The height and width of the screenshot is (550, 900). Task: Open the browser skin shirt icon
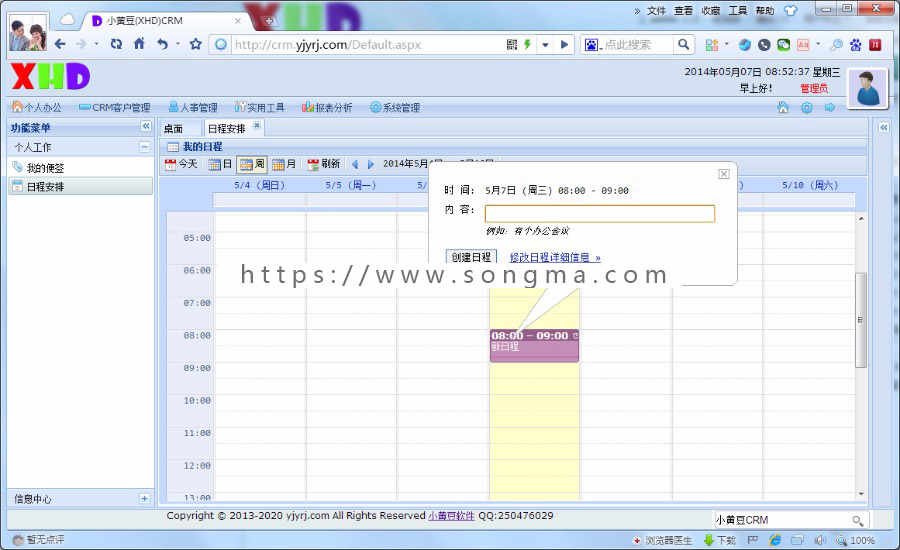tap(791, 10)
